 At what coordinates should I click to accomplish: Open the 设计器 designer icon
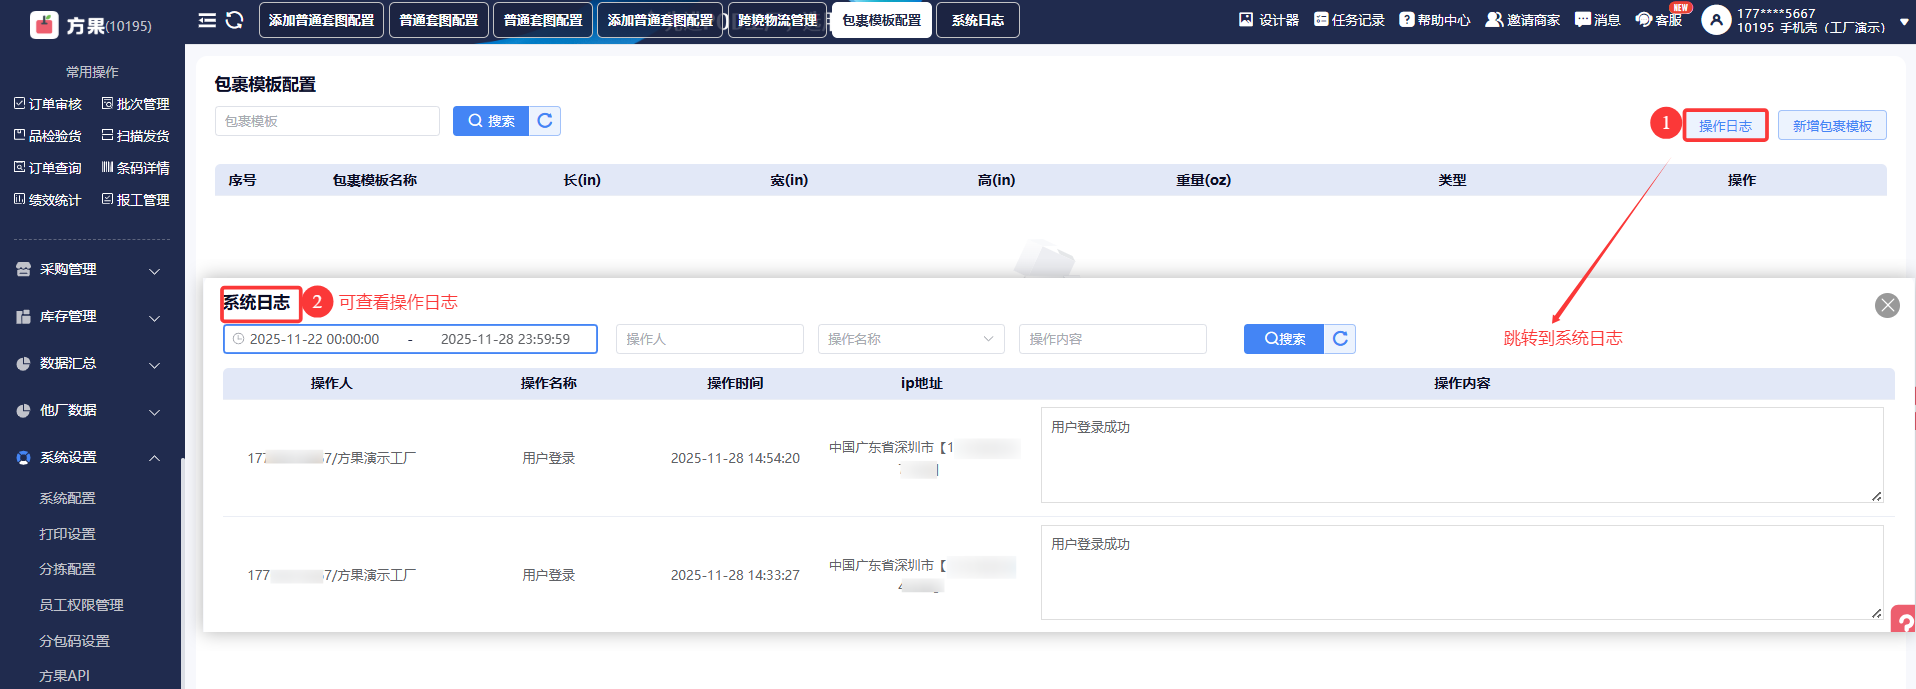point(1268,20)
